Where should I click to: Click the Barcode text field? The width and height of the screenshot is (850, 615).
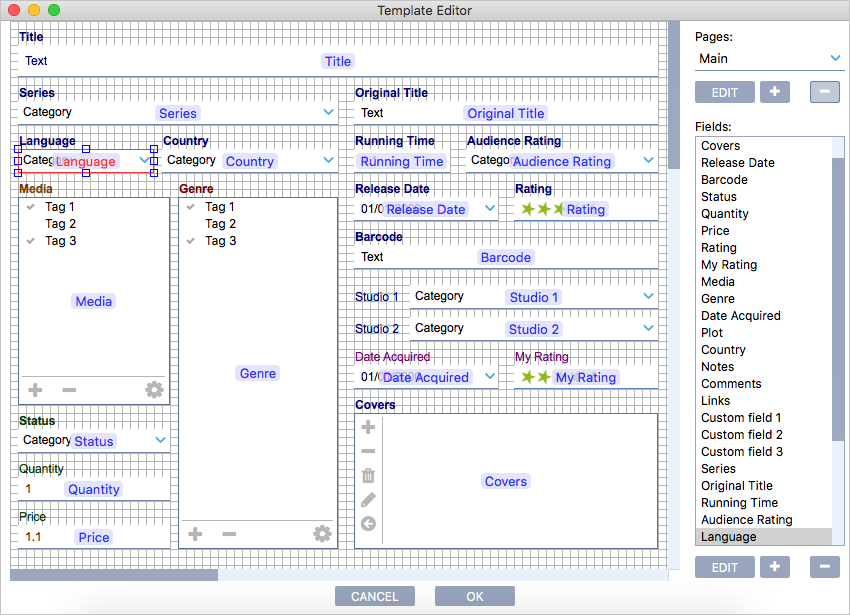tap(506, 257)
